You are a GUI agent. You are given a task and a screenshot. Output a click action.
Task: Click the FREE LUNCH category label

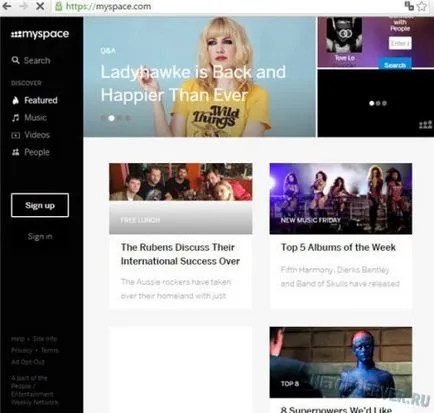pyautogui.click(x=140, y=220)
